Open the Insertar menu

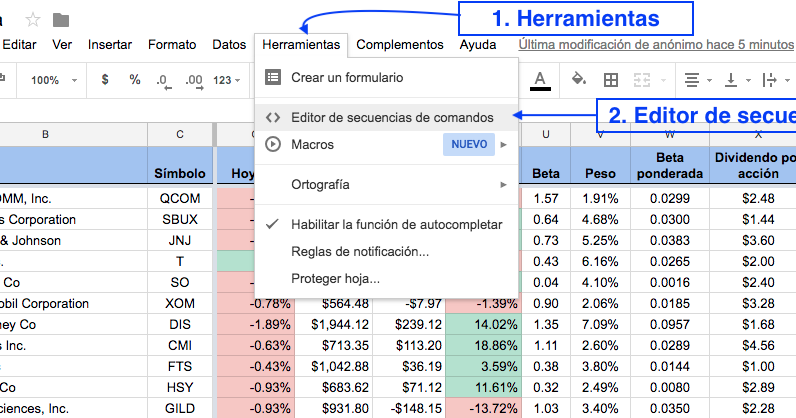point(110,45)
